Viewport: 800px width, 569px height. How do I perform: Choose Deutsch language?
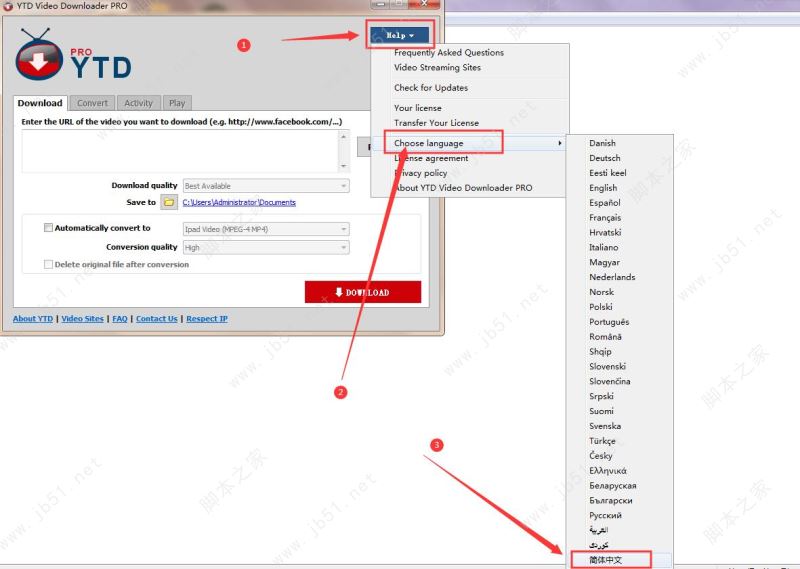[x=619, y=158]
